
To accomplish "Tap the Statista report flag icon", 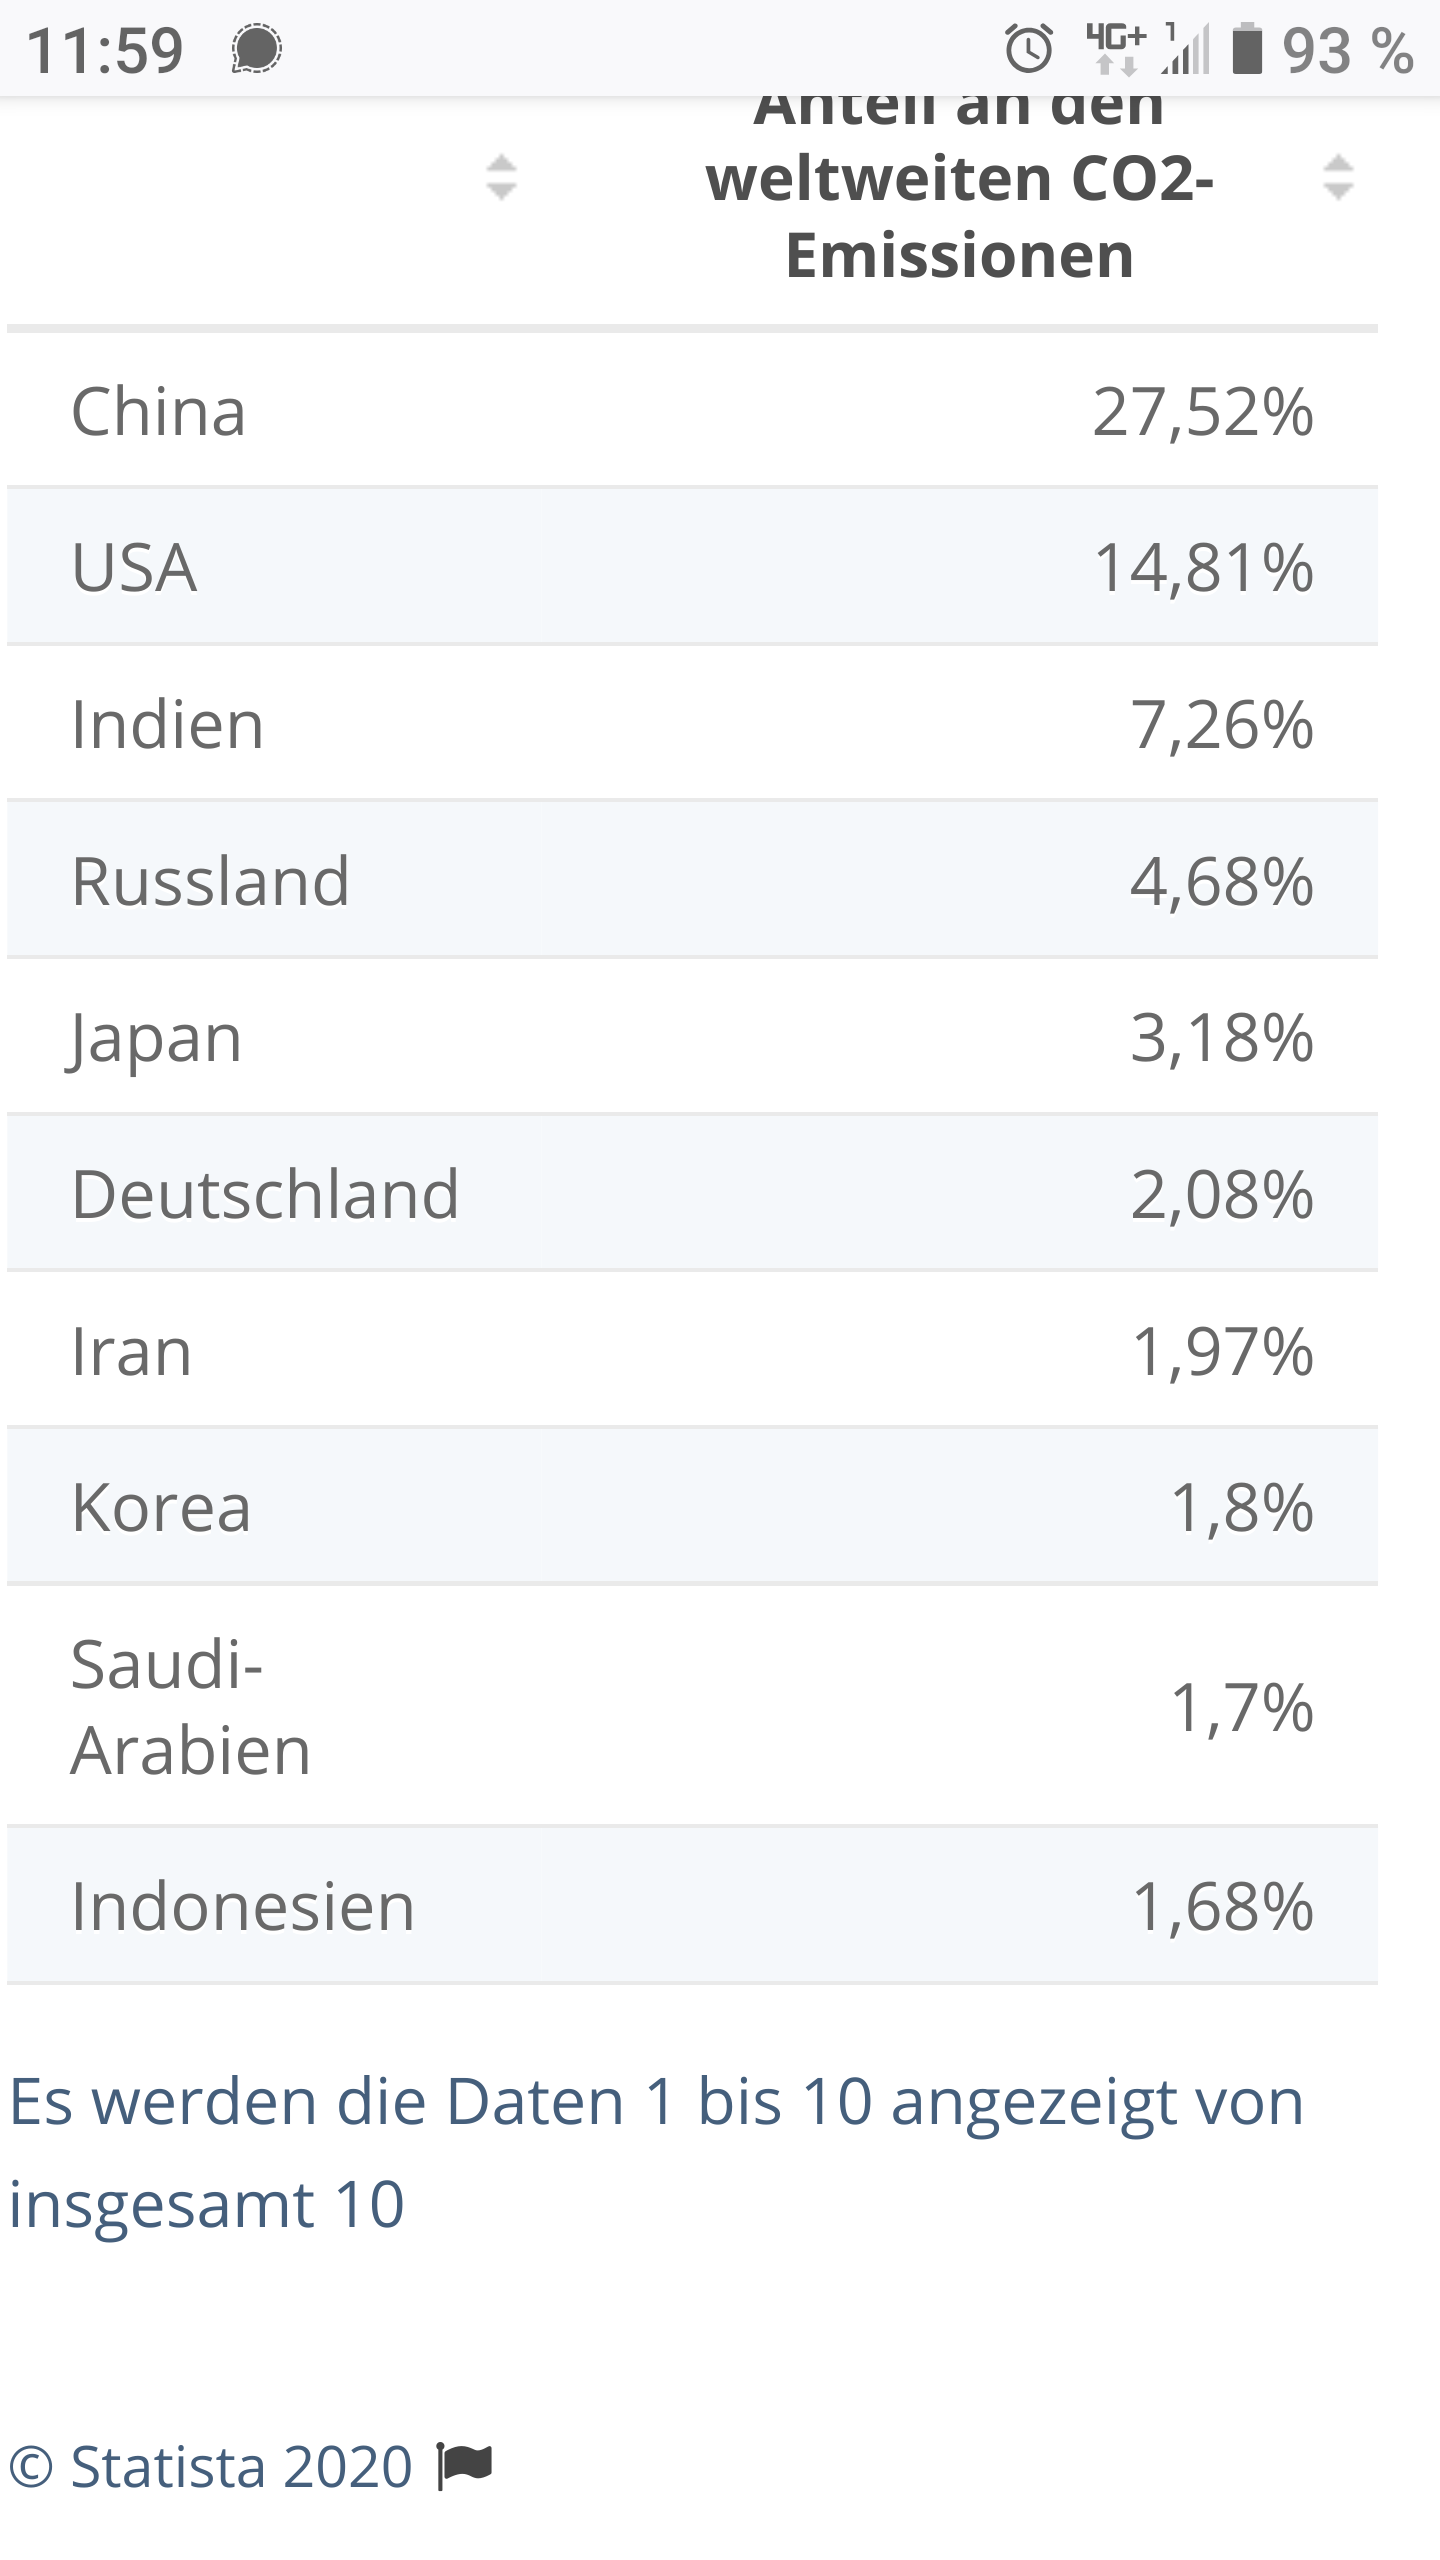I will click(465, 2467).
